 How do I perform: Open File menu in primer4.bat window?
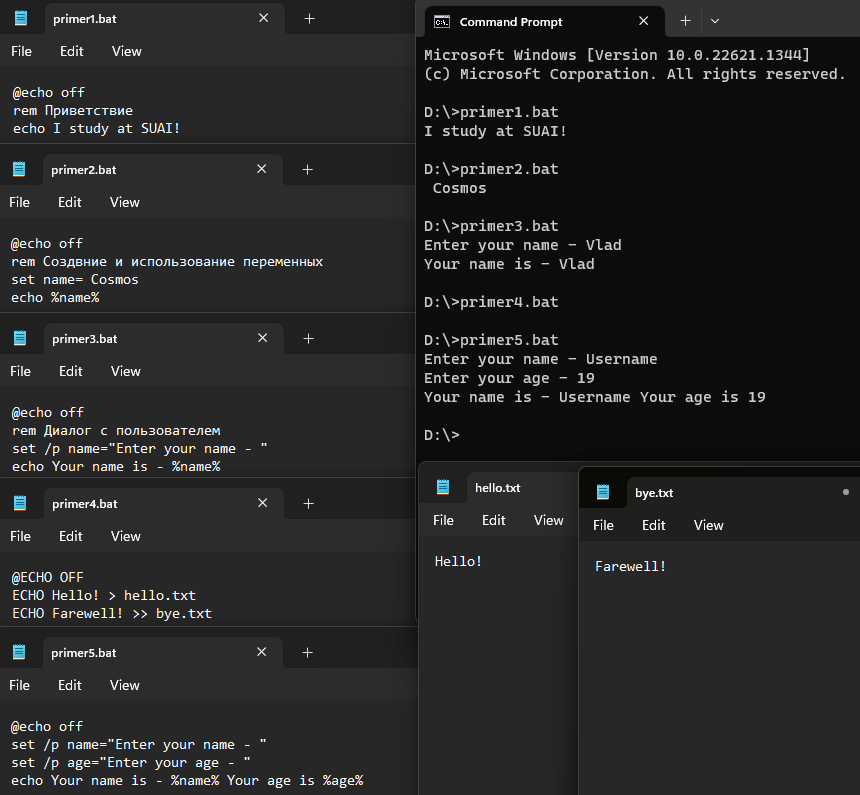(20, 536)
